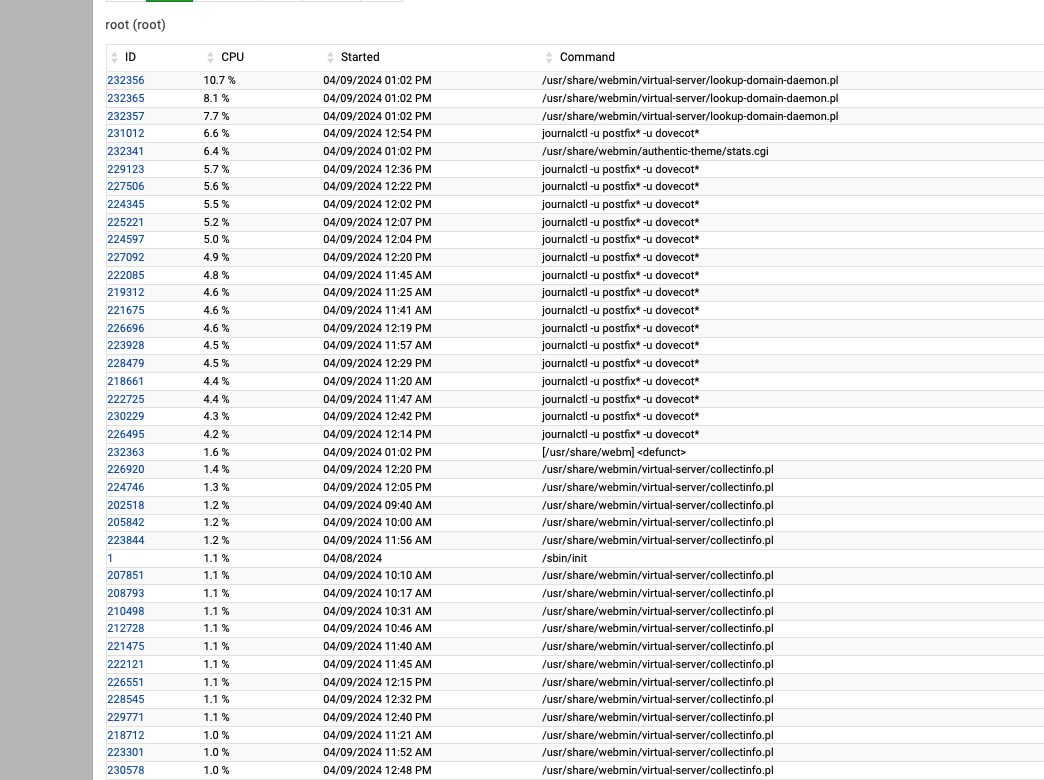This screenshot has width=1044, height=780.
Task: Open process ID 226696
Action: click(x=126, y=328)
